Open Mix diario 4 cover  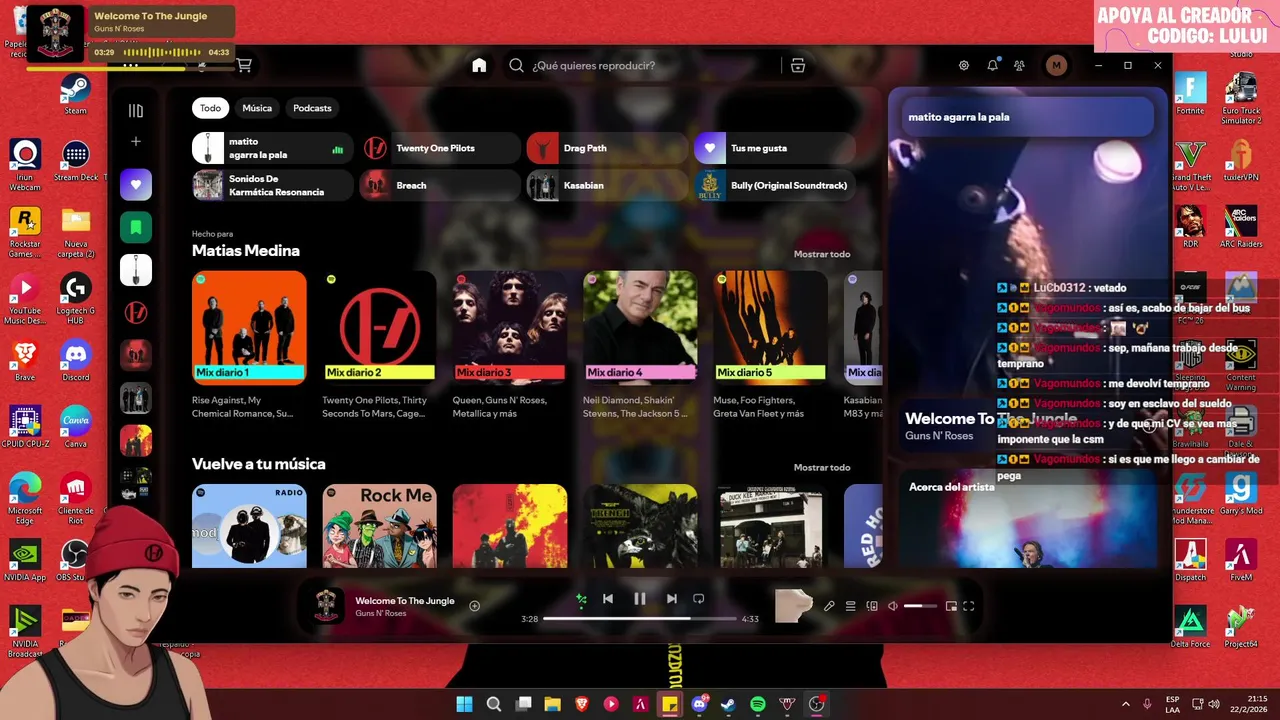coord(640,328)
